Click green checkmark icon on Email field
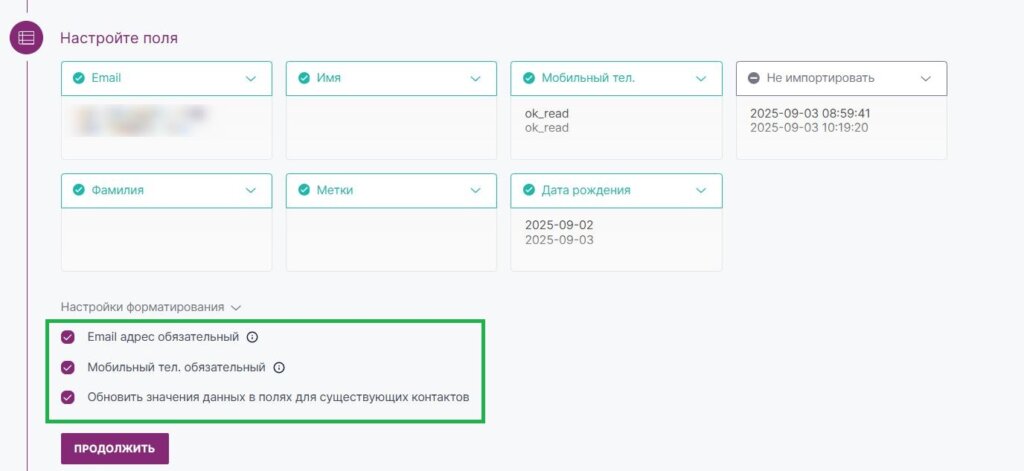The width and height of the screenshot is (1024, 471). coord(79,78)
